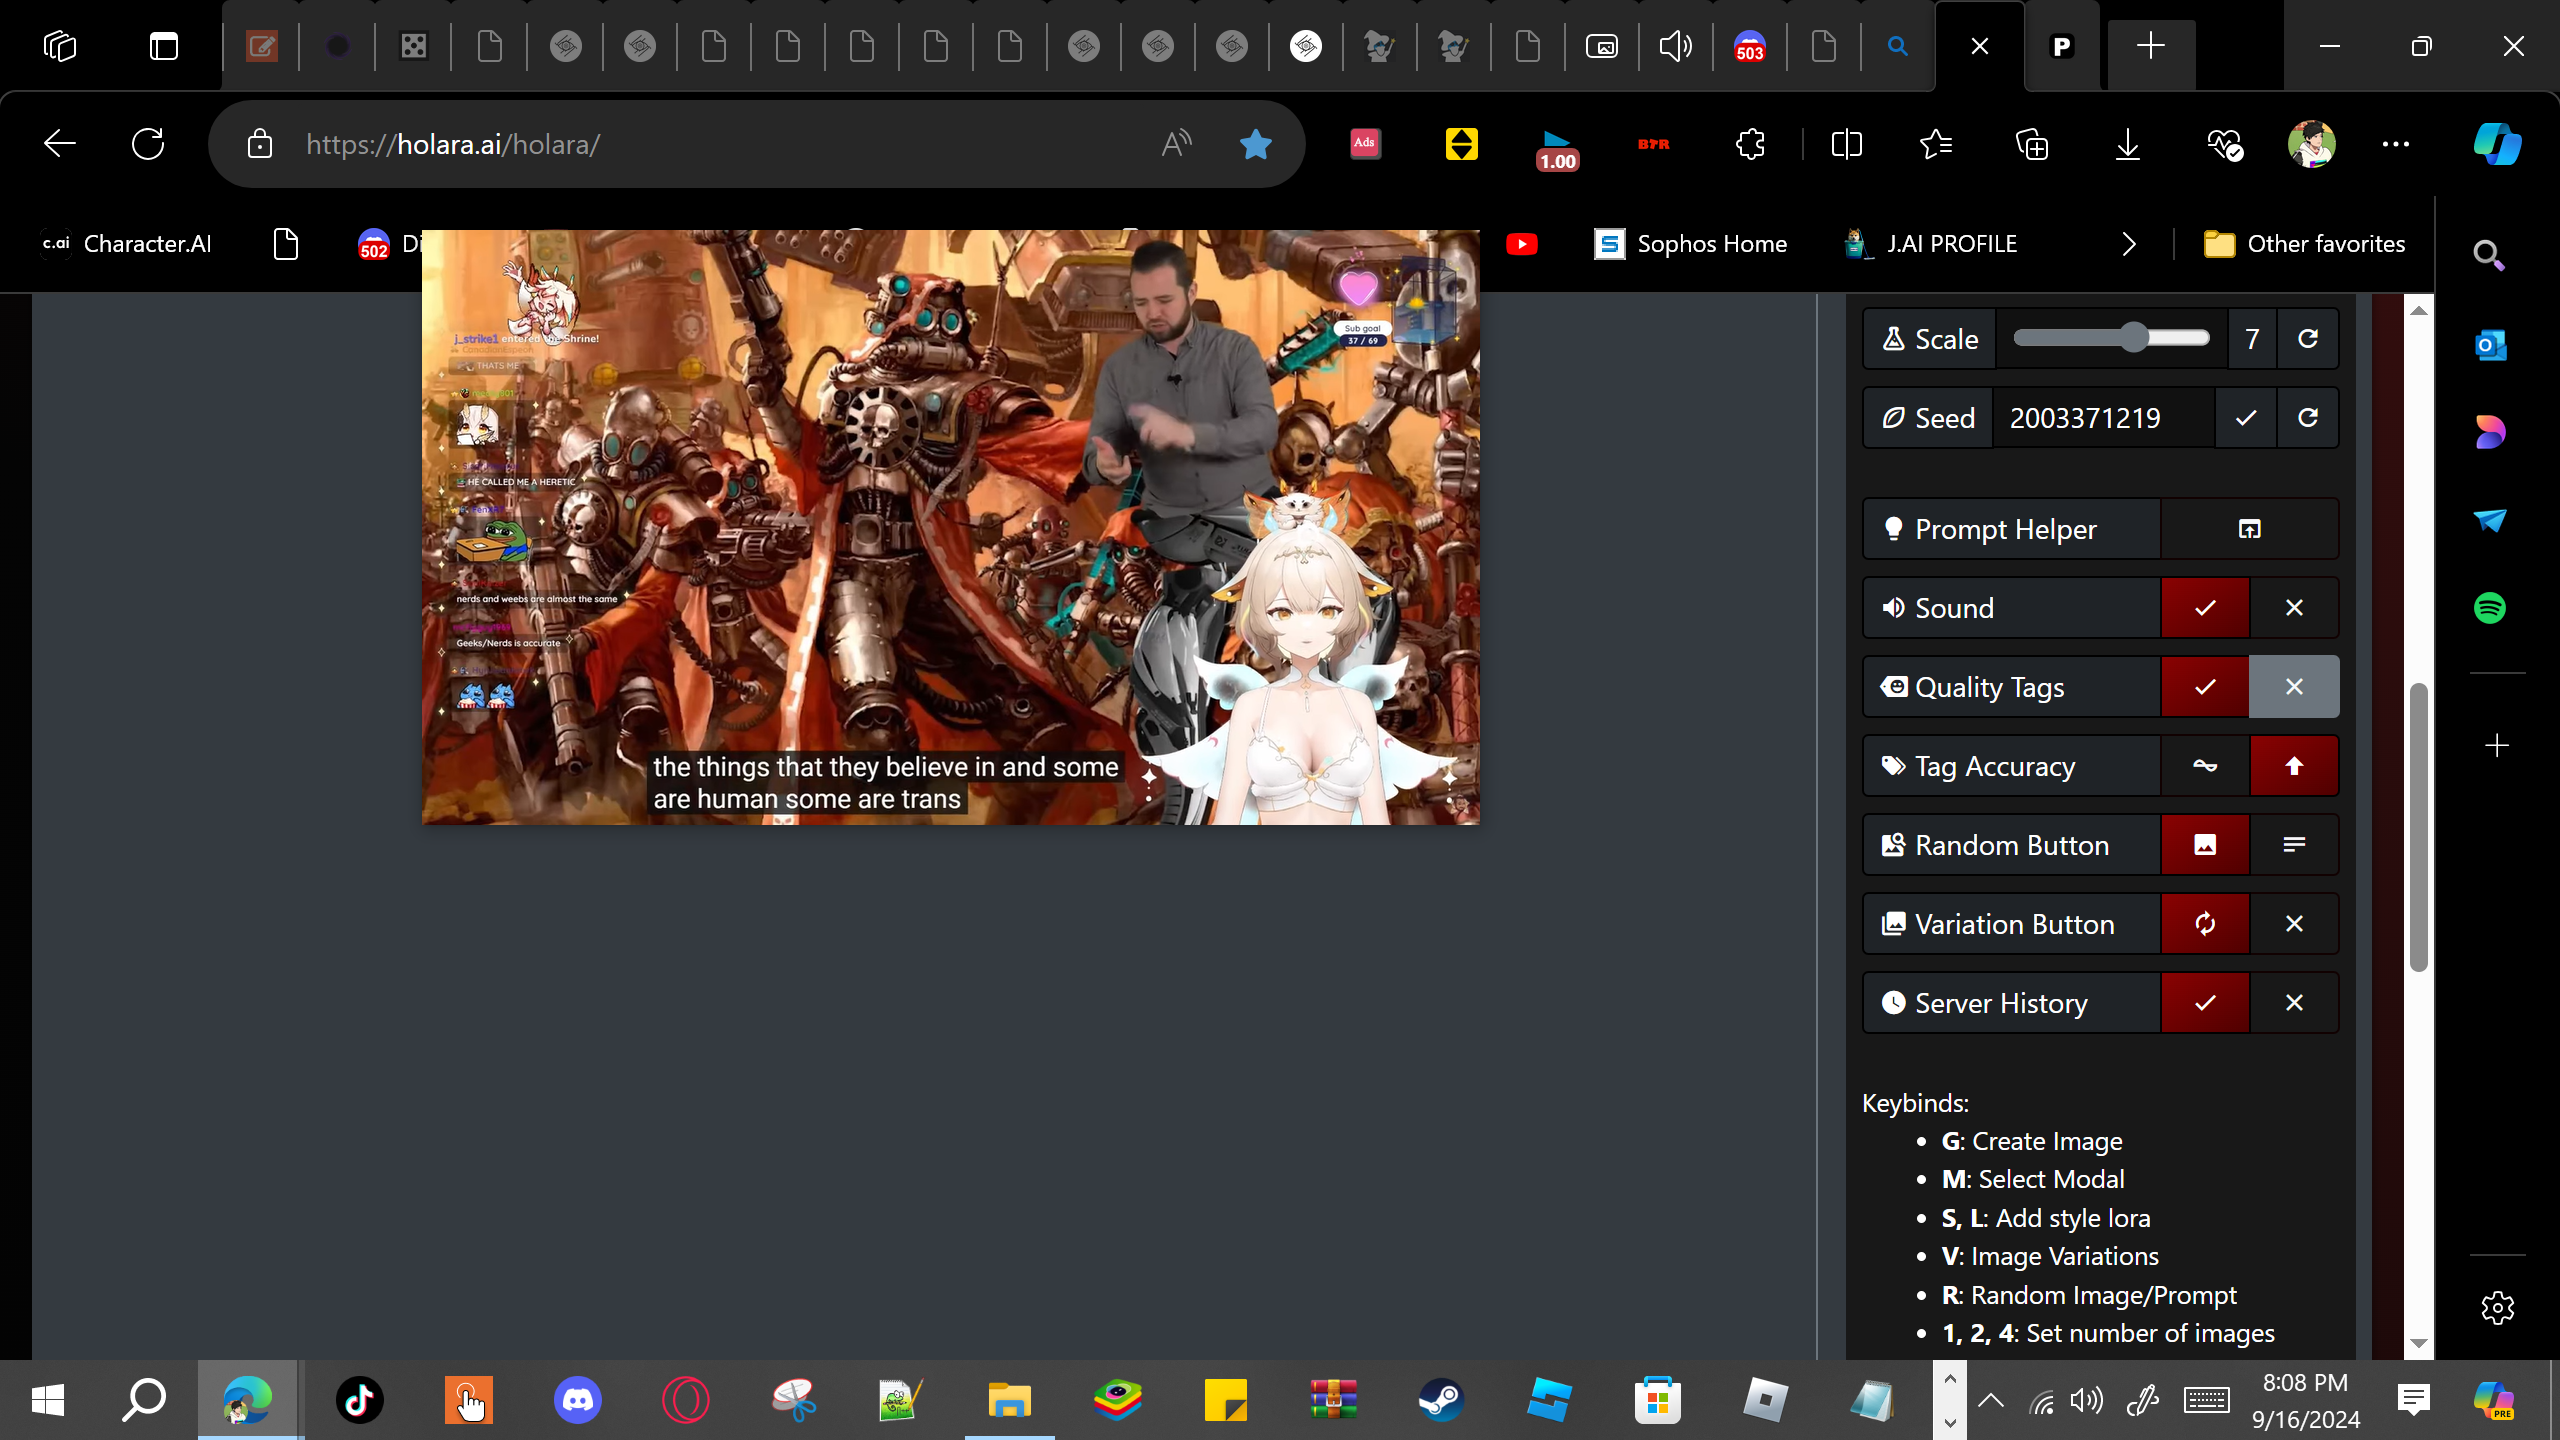The width and height of the screenshot is (2560, 1440).
Task: Open TikTok from the taskbar
Action: pos(360,1399)
